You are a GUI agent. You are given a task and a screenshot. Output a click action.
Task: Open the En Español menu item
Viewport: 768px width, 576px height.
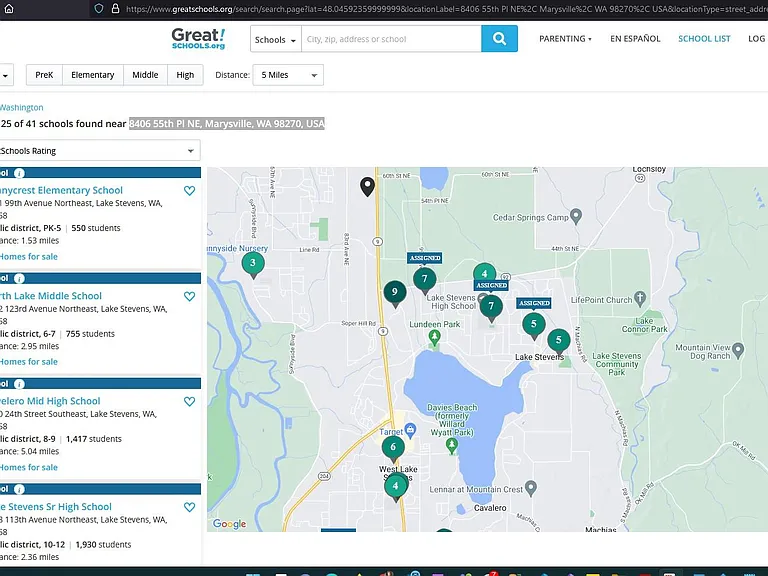point(635,39)
